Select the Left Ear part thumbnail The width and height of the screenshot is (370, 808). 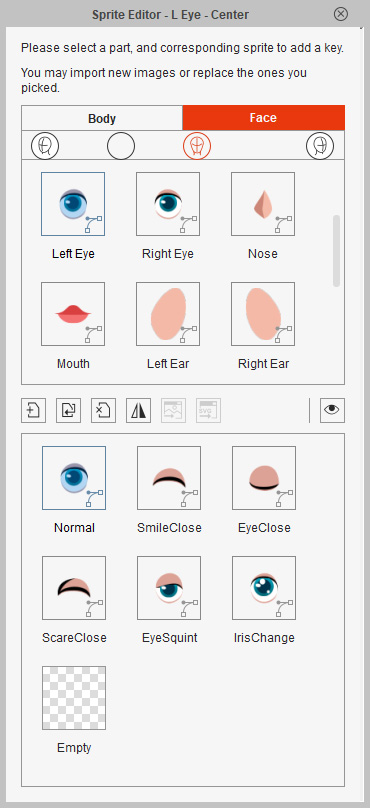(168, 314)
